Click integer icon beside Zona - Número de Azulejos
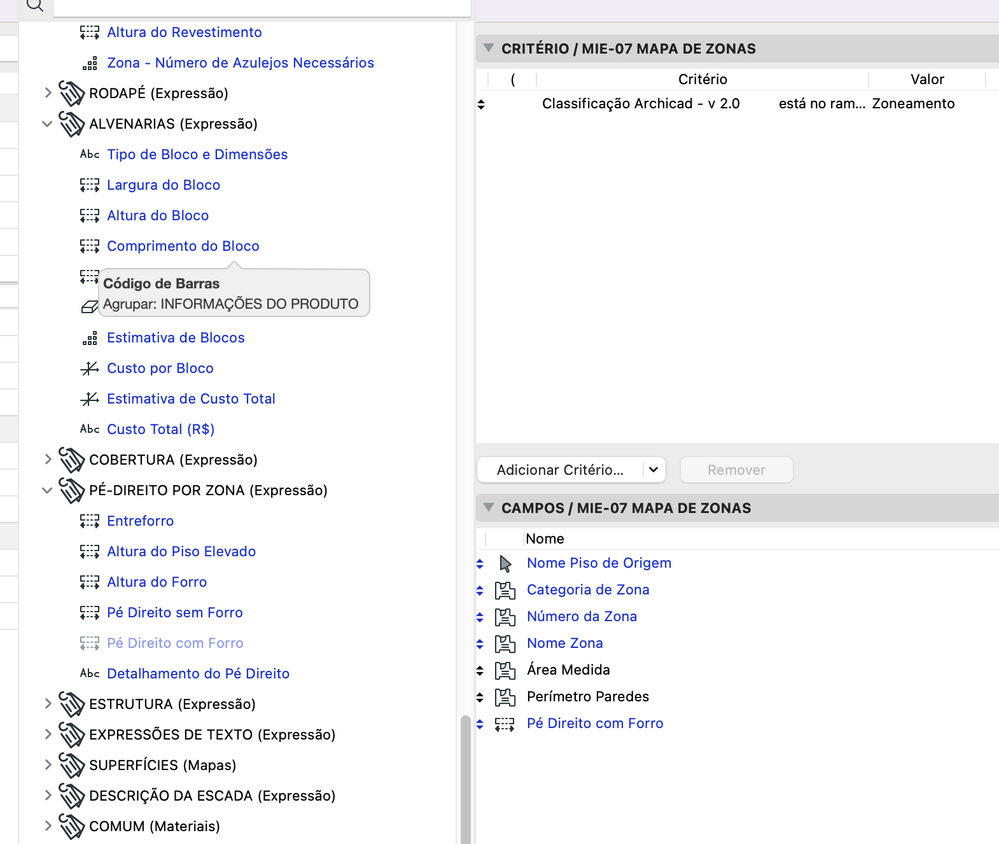Viewport: 999px width, 844px height. click(90, 63)
